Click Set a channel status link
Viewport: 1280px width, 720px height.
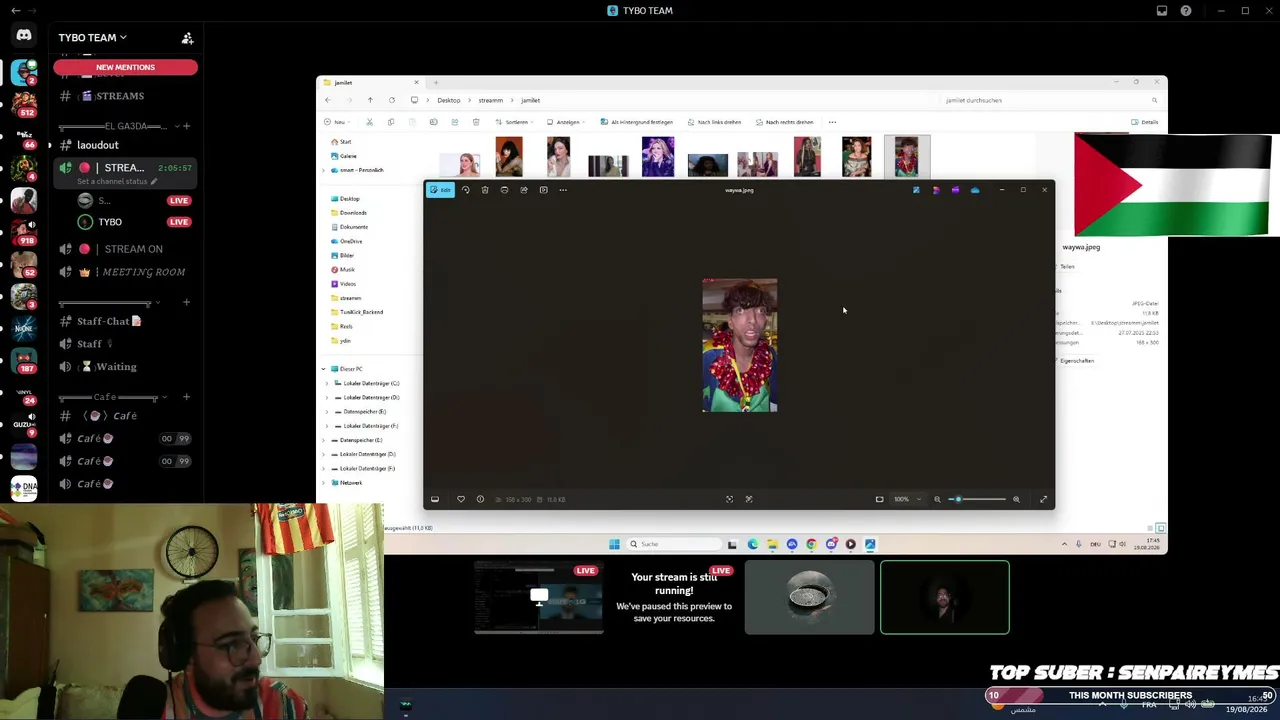pyautogui.click(x=116, y=181)
